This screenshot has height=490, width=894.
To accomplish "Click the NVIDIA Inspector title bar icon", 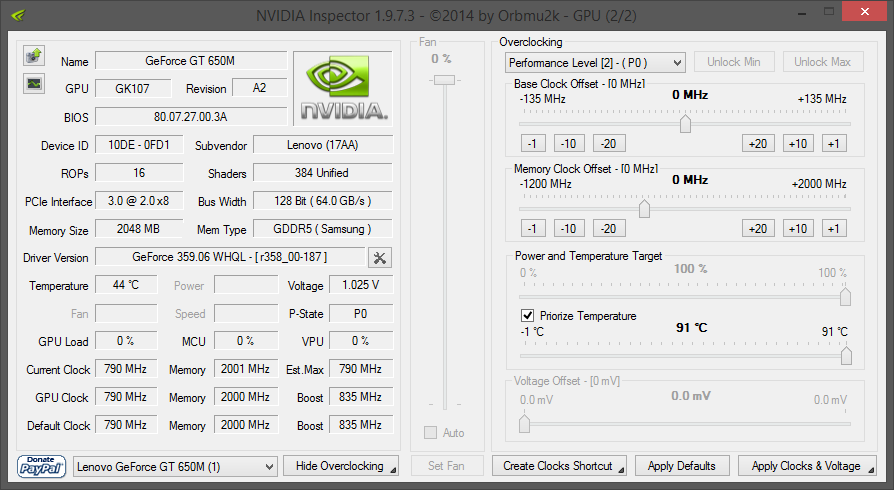I will click(x=18, y=15).
